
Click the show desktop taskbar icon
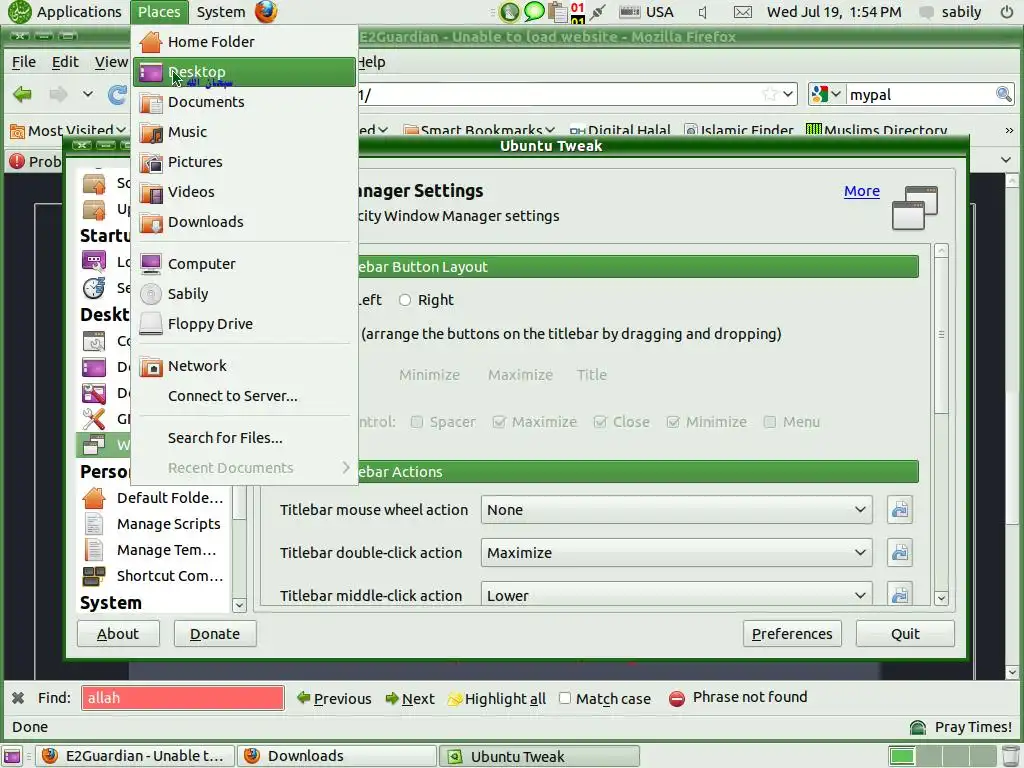(x=12, y=756)
